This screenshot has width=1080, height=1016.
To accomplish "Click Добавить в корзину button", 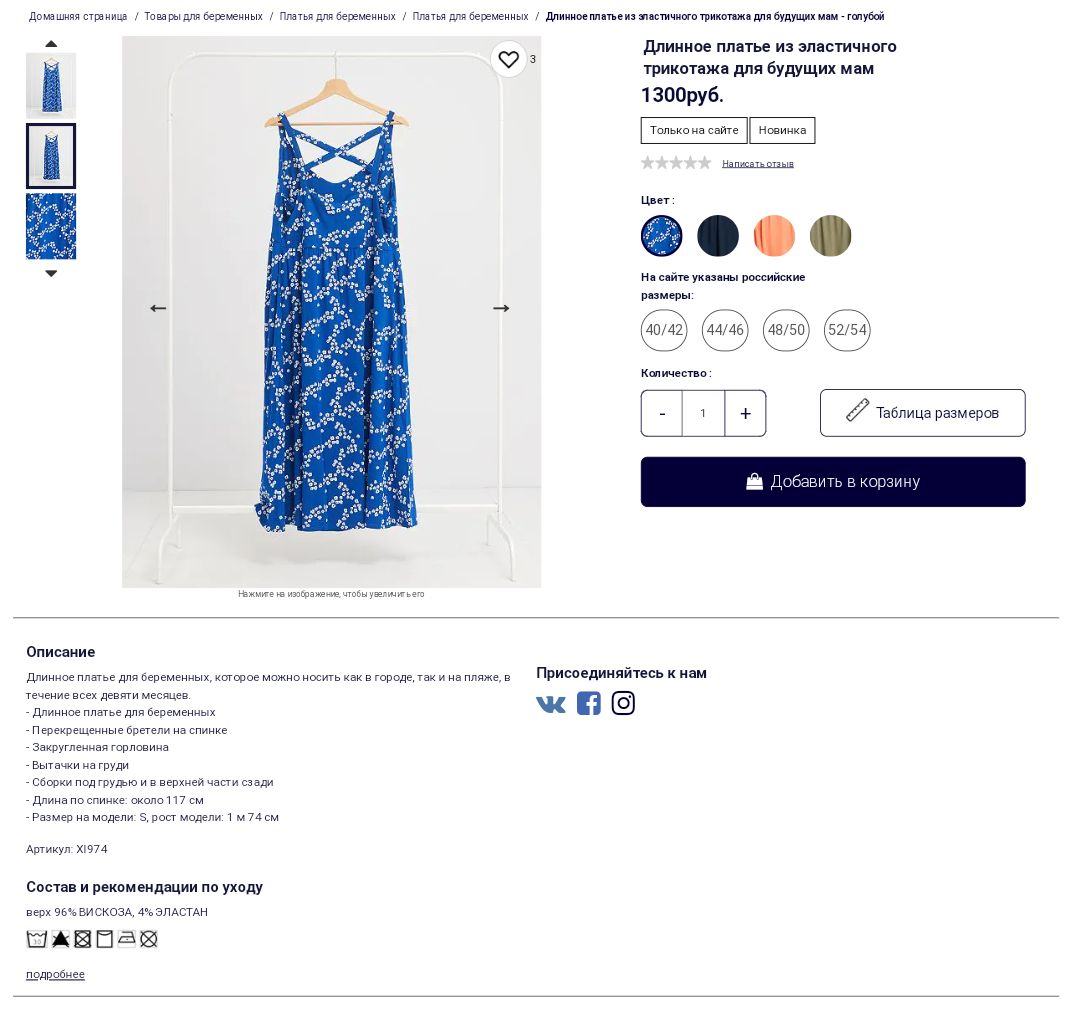I will pyautogui.click(x=833, y=482).
